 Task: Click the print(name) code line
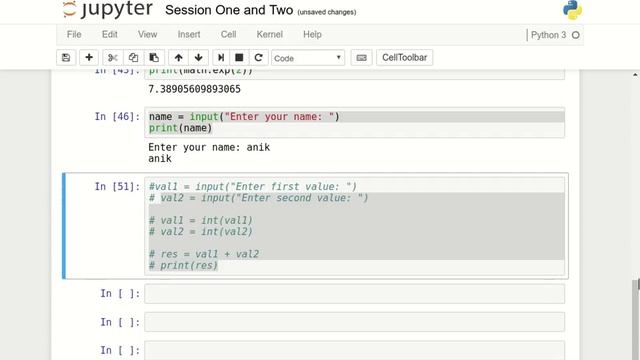[x=180, y=128]
